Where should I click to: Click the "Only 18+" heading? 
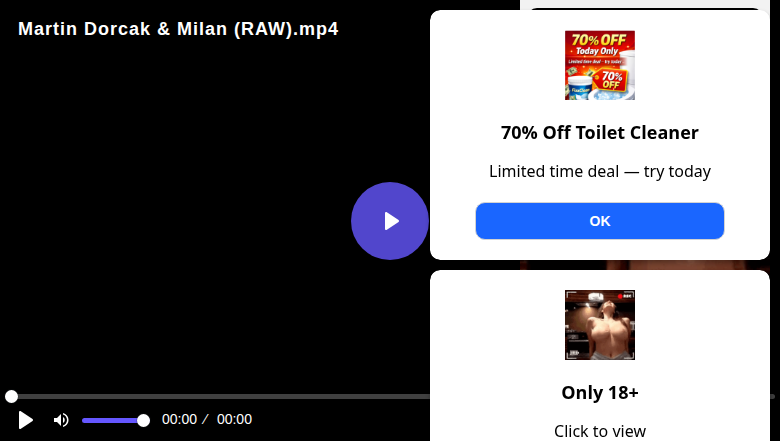pyautogui.click(x=599, y=393)
